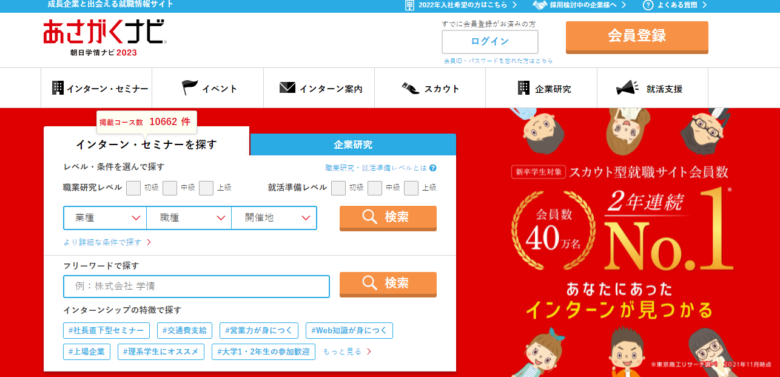This screenshot has width=780, height=377.
Task: Open the イベント menu item
Action: coord(208,88)
